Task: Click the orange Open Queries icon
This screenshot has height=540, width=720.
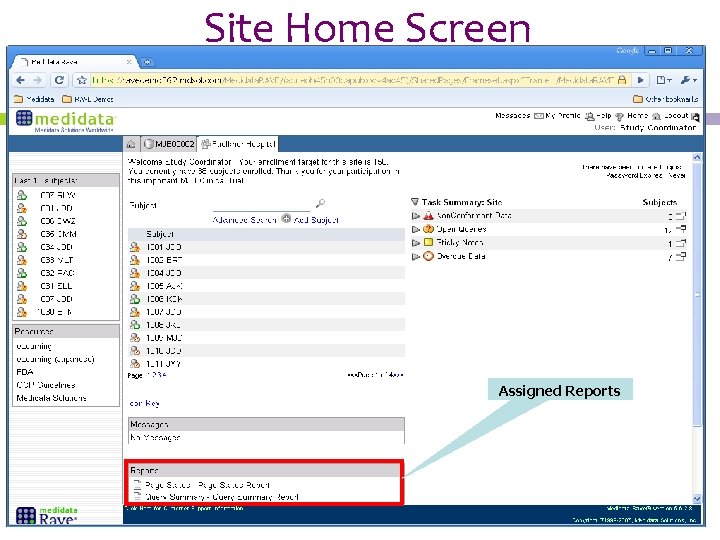Action: click(x=428, y=229)
